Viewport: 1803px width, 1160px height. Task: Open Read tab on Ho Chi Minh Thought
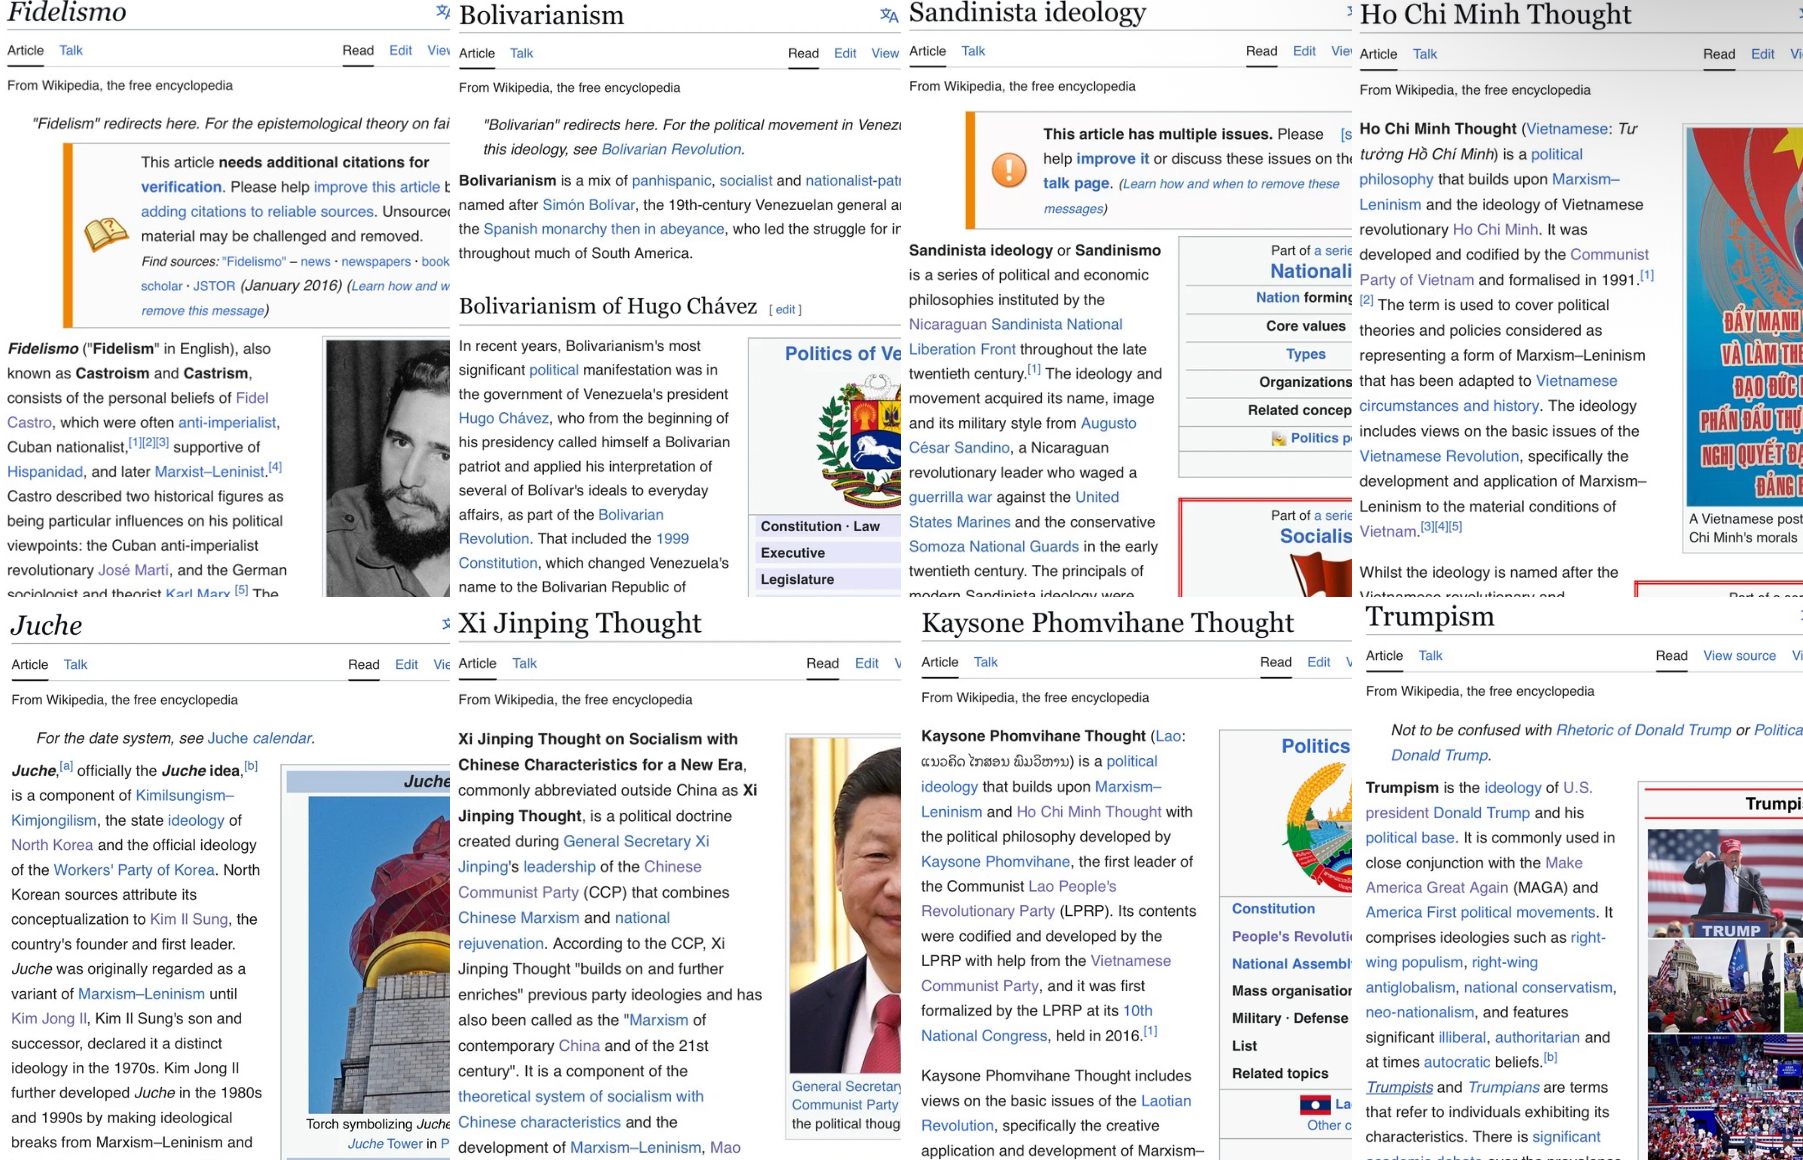coord(1719,54)
